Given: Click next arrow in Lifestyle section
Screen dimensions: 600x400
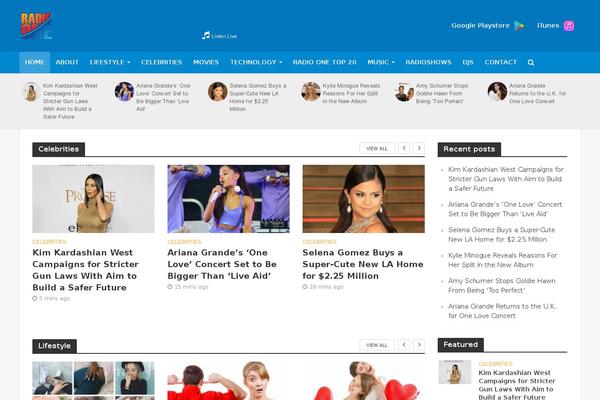Looking at the screenshot, I should tap(420, 345).
